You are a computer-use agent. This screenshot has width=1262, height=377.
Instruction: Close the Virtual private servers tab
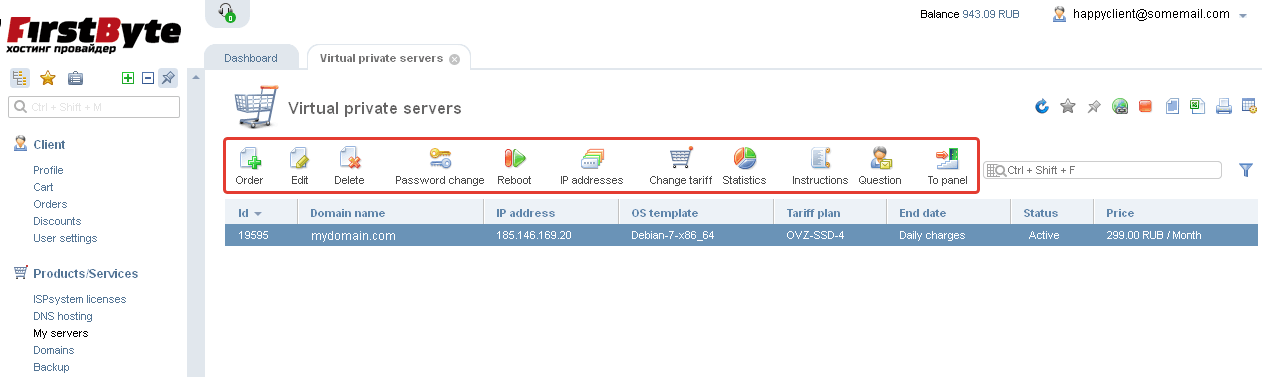(x=454, y=59)
